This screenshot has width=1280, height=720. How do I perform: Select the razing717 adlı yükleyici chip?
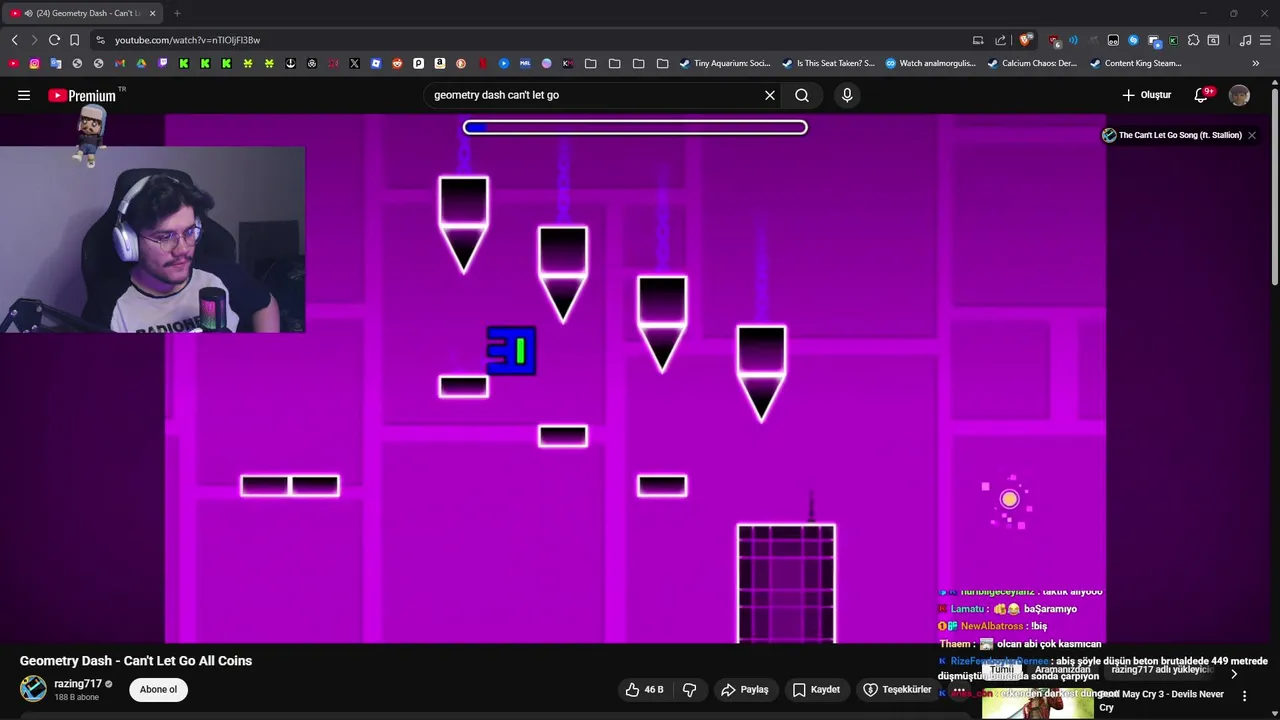[x=1162, y=670]
